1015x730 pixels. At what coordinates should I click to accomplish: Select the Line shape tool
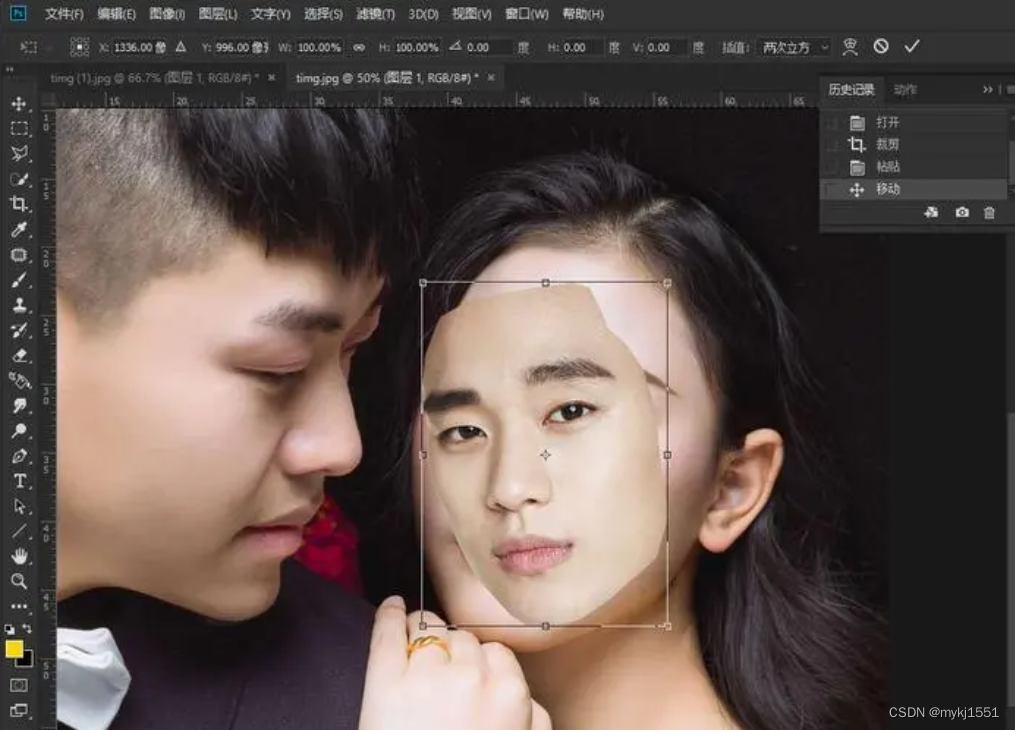click(x=19, y=531)
